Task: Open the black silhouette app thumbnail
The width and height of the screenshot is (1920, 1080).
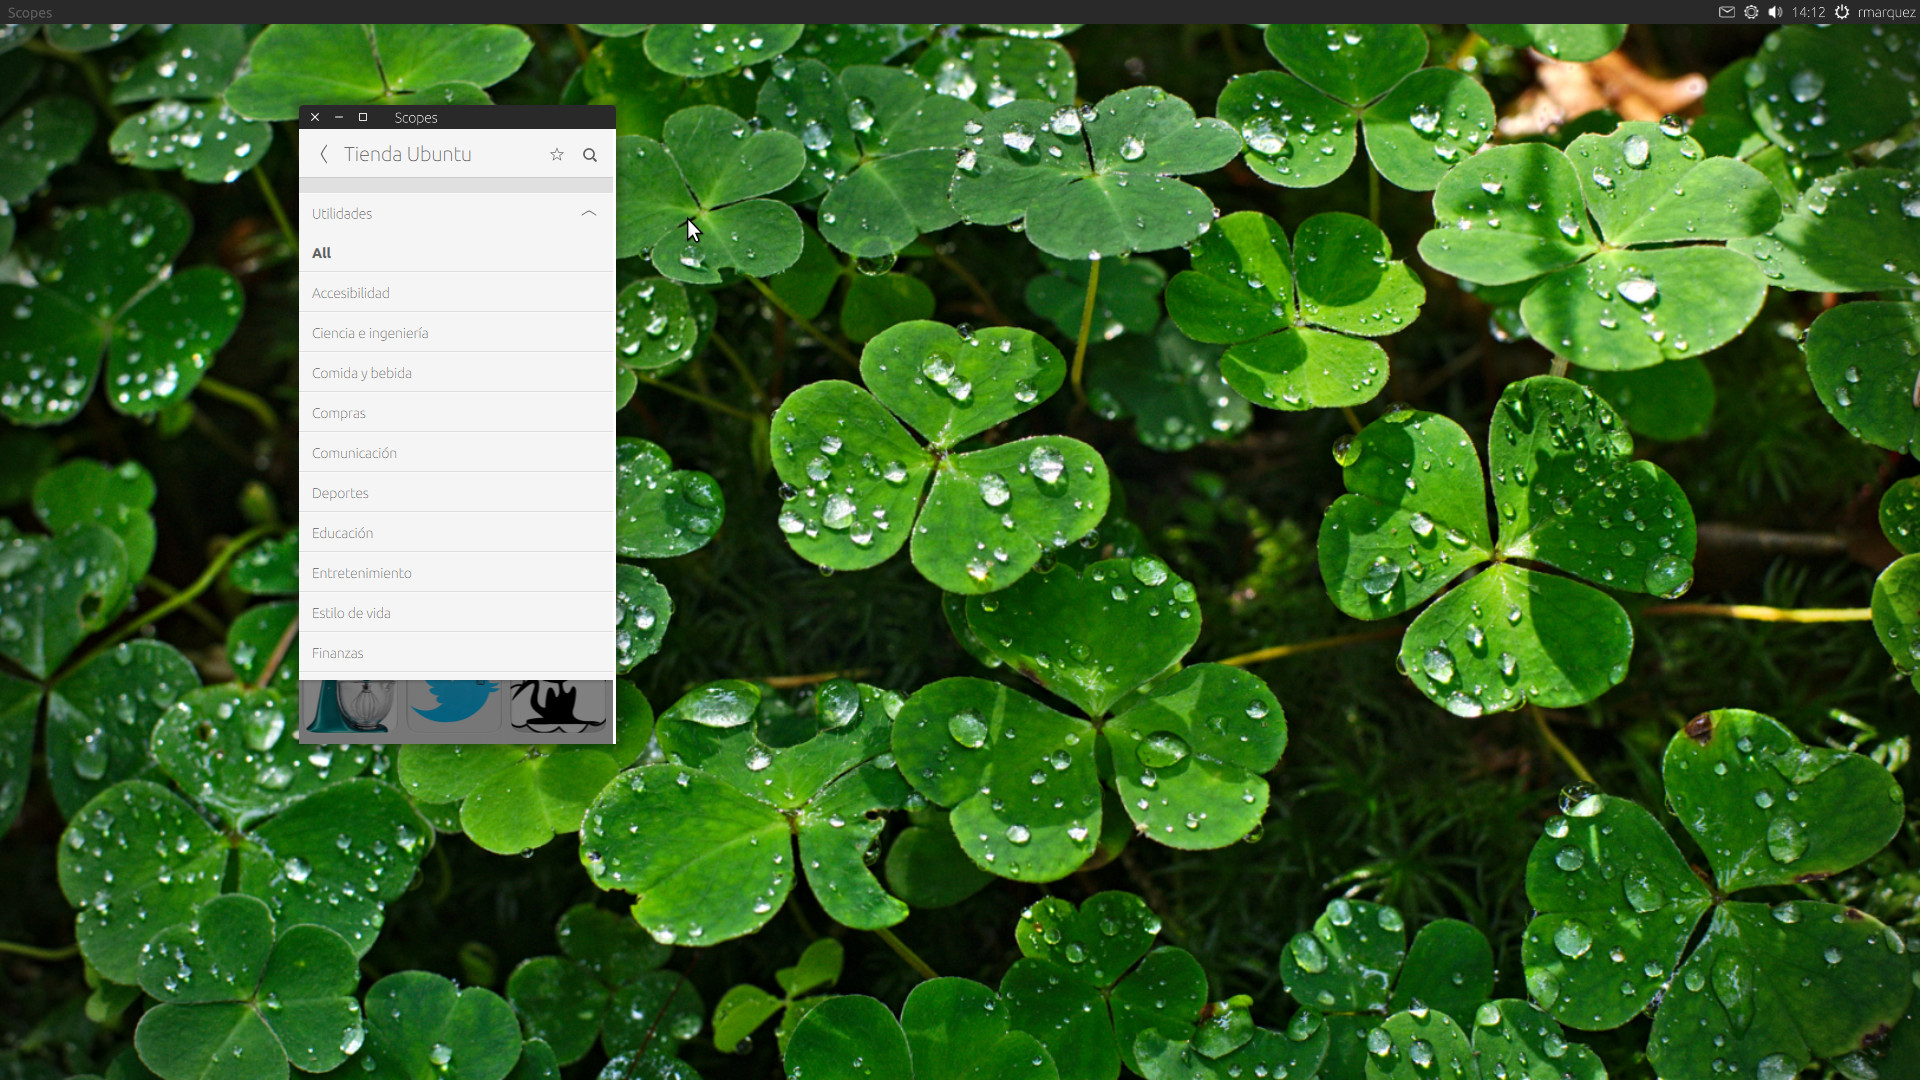Action: click(558, 706)
